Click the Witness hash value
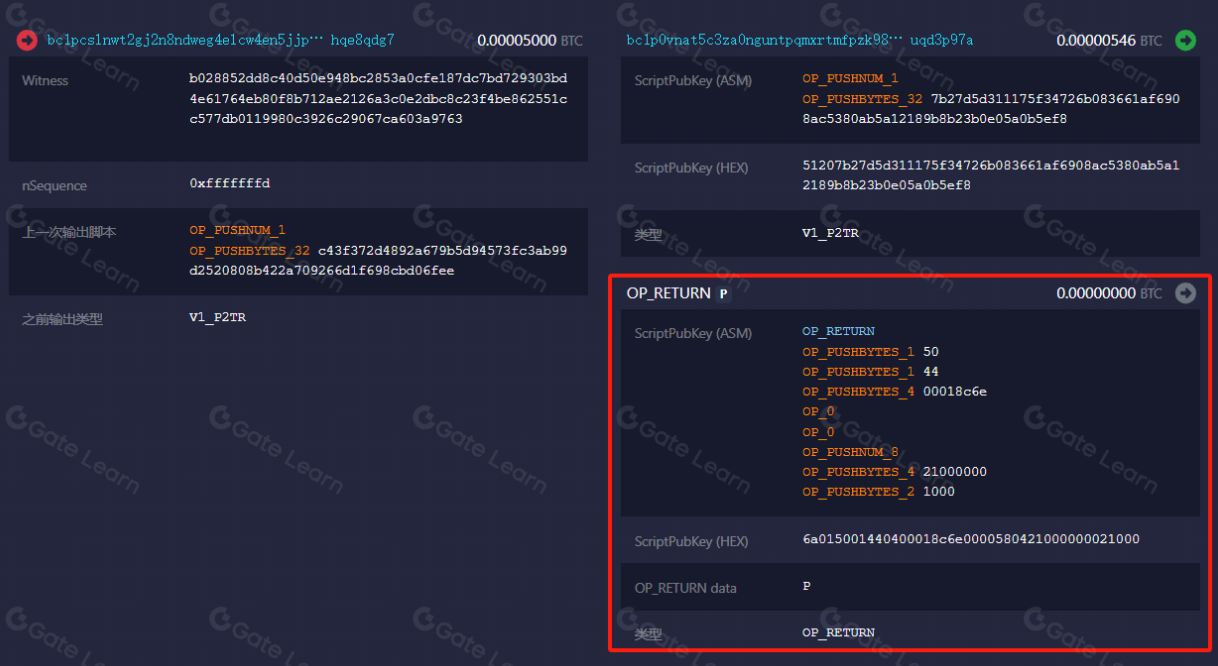 coord(378,99)
